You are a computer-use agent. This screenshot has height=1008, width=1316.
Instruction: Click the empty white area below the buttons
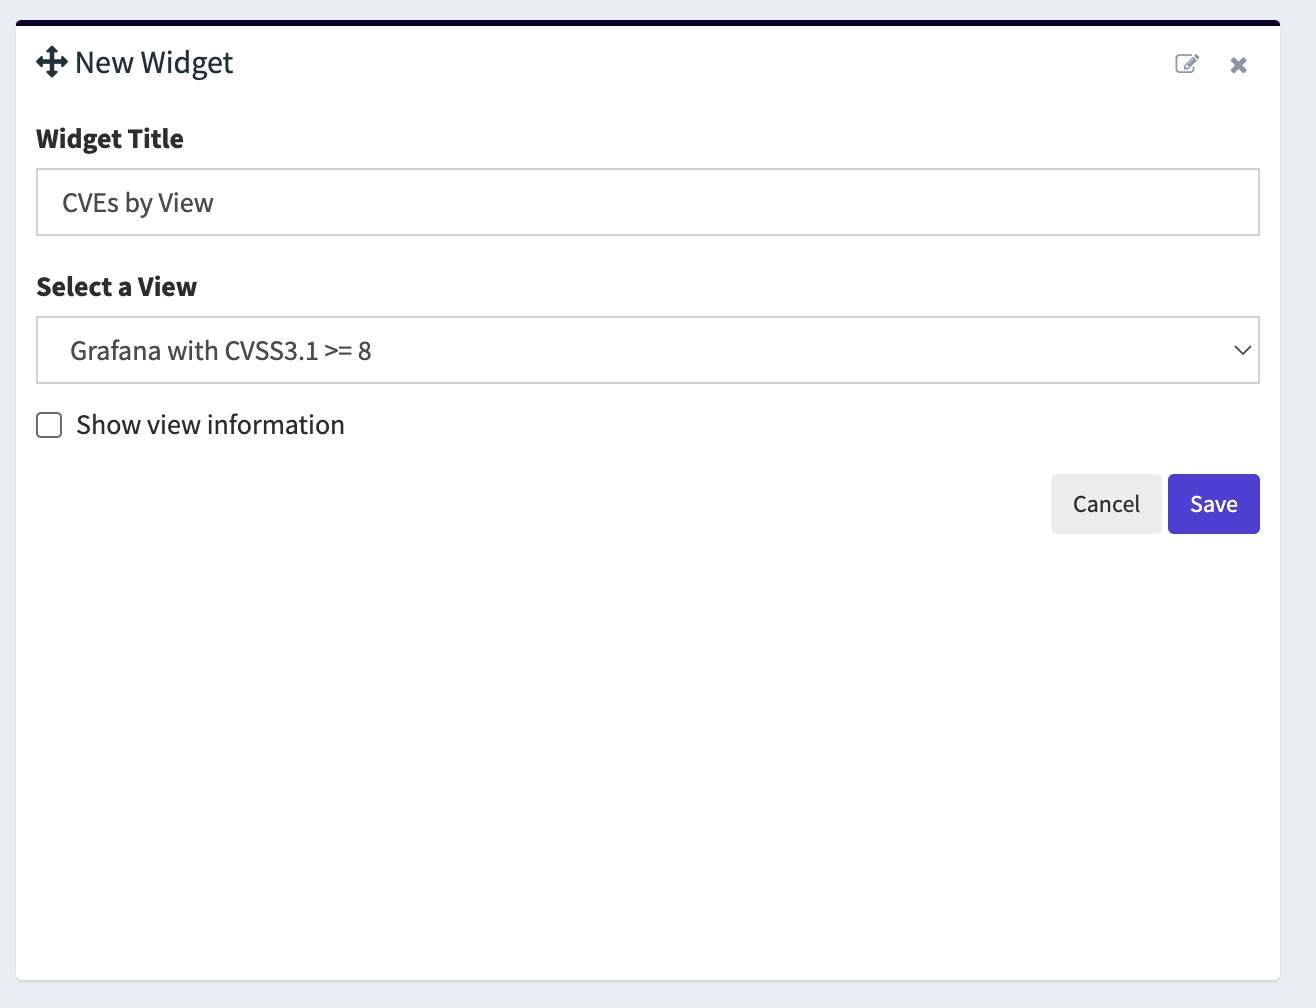pos(648,750)
